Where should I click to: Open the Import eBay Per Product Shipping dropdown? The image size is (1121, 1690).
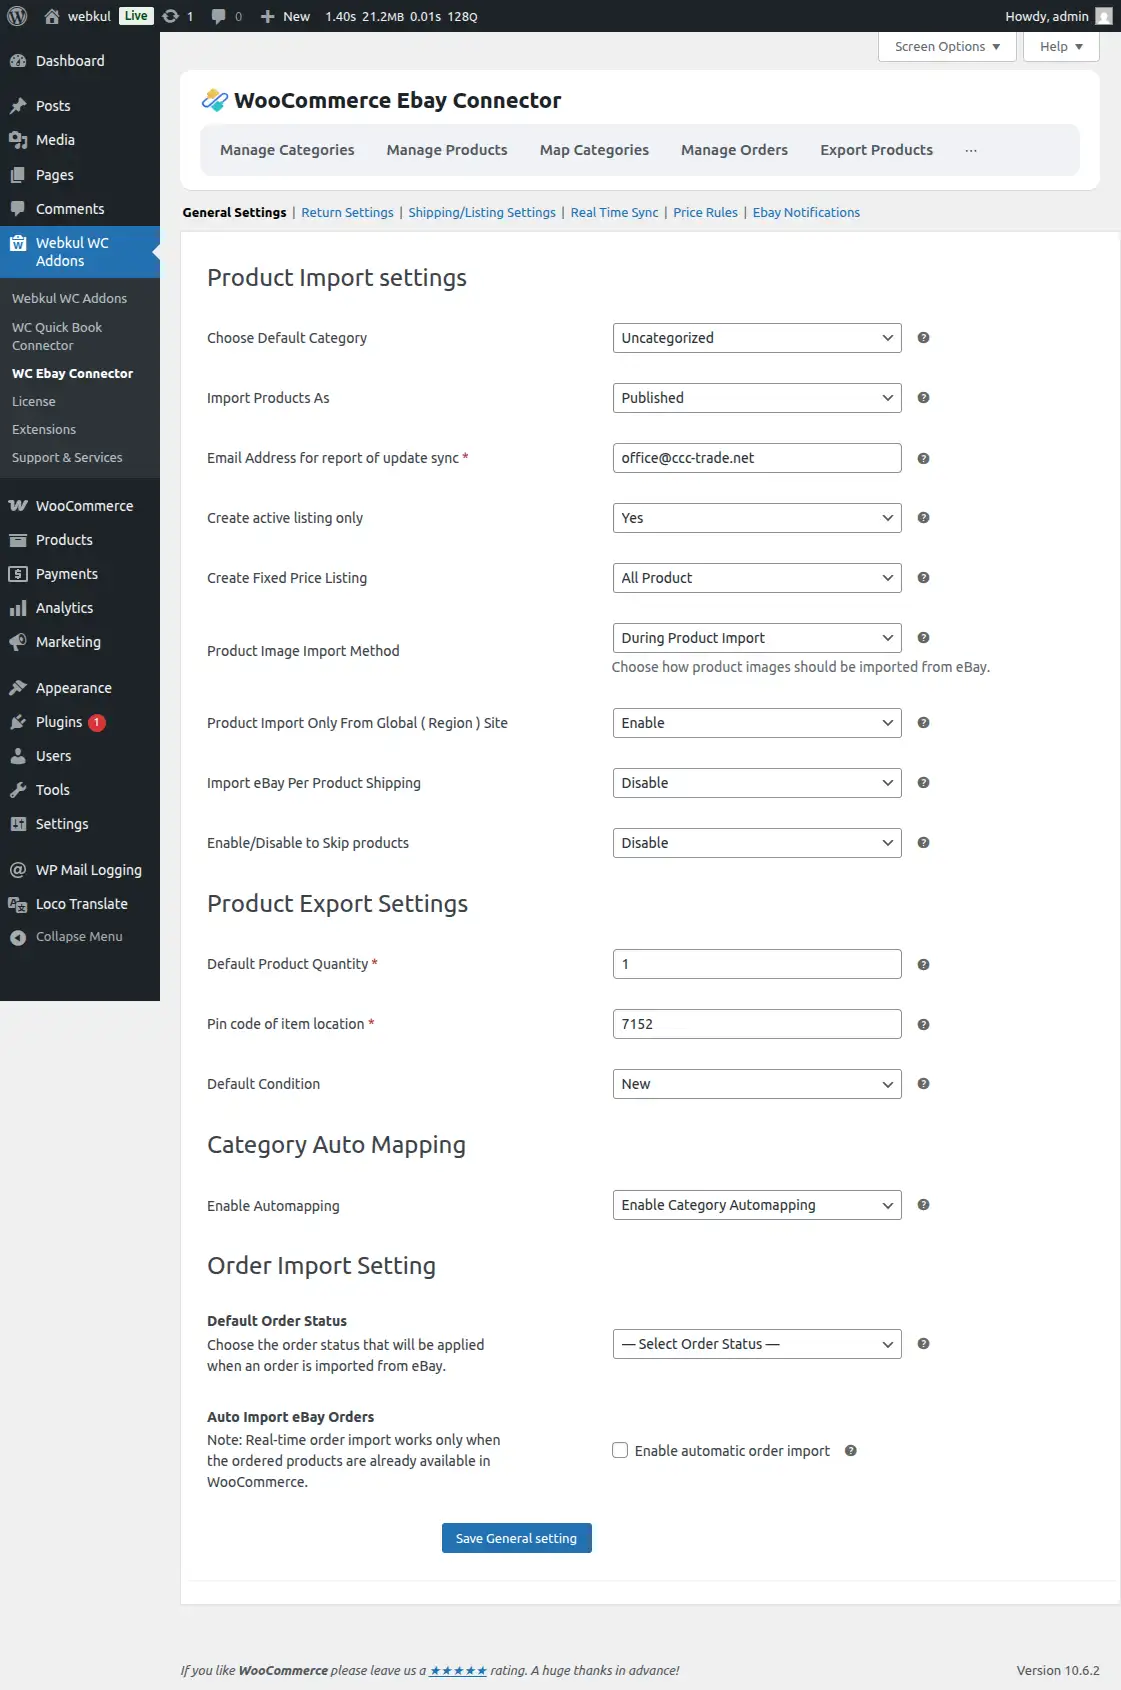pos(757,783)
